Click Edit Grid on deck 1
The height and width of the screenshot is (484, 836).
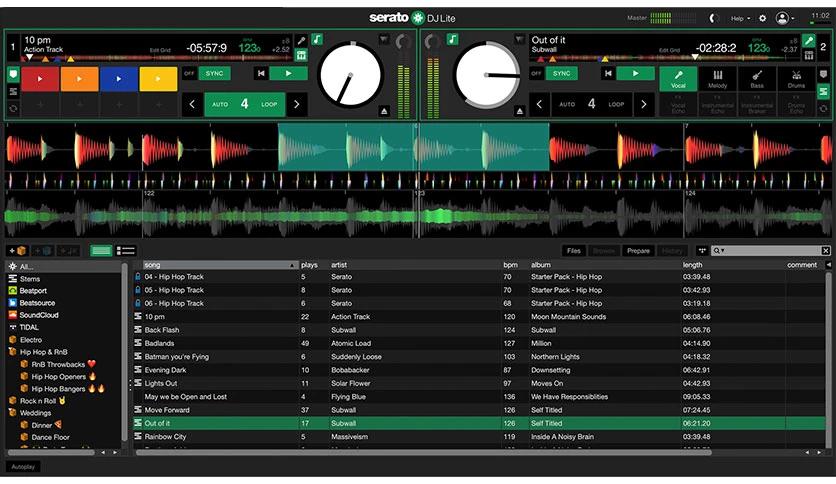pos(160,50)
